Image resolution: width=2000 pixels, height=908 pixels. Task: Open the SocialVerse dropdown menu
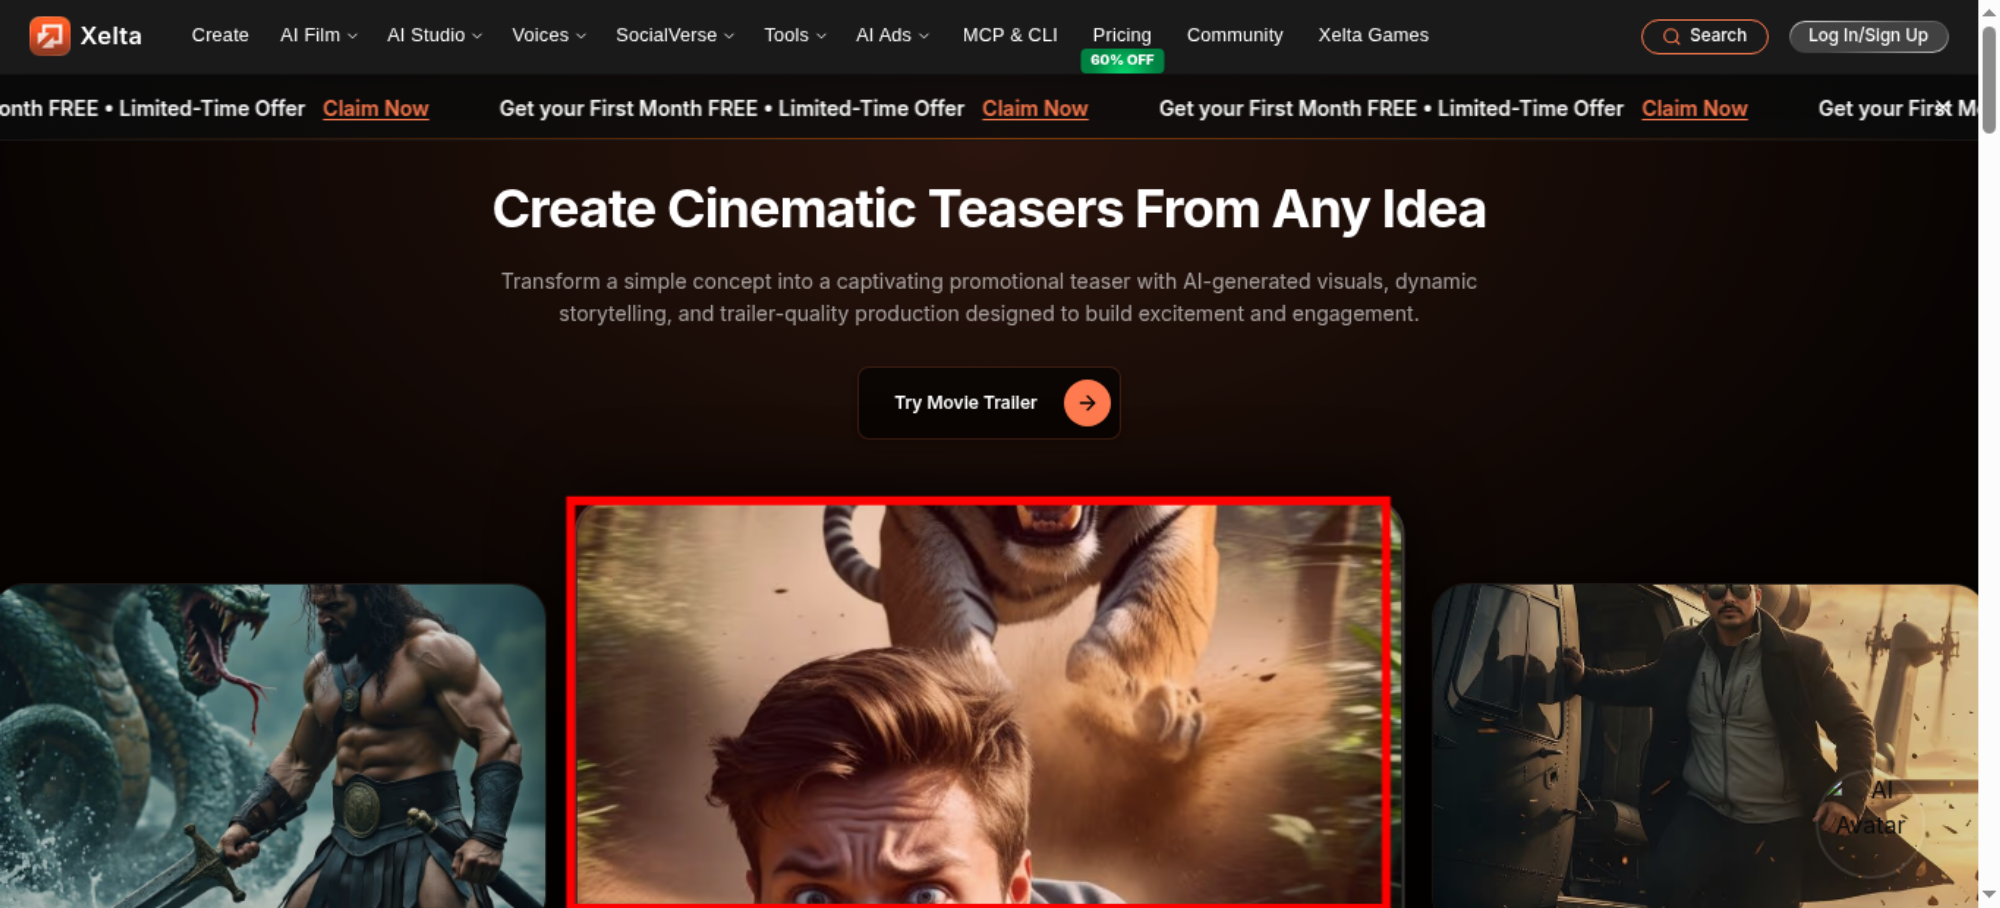(x=675, y=35)
